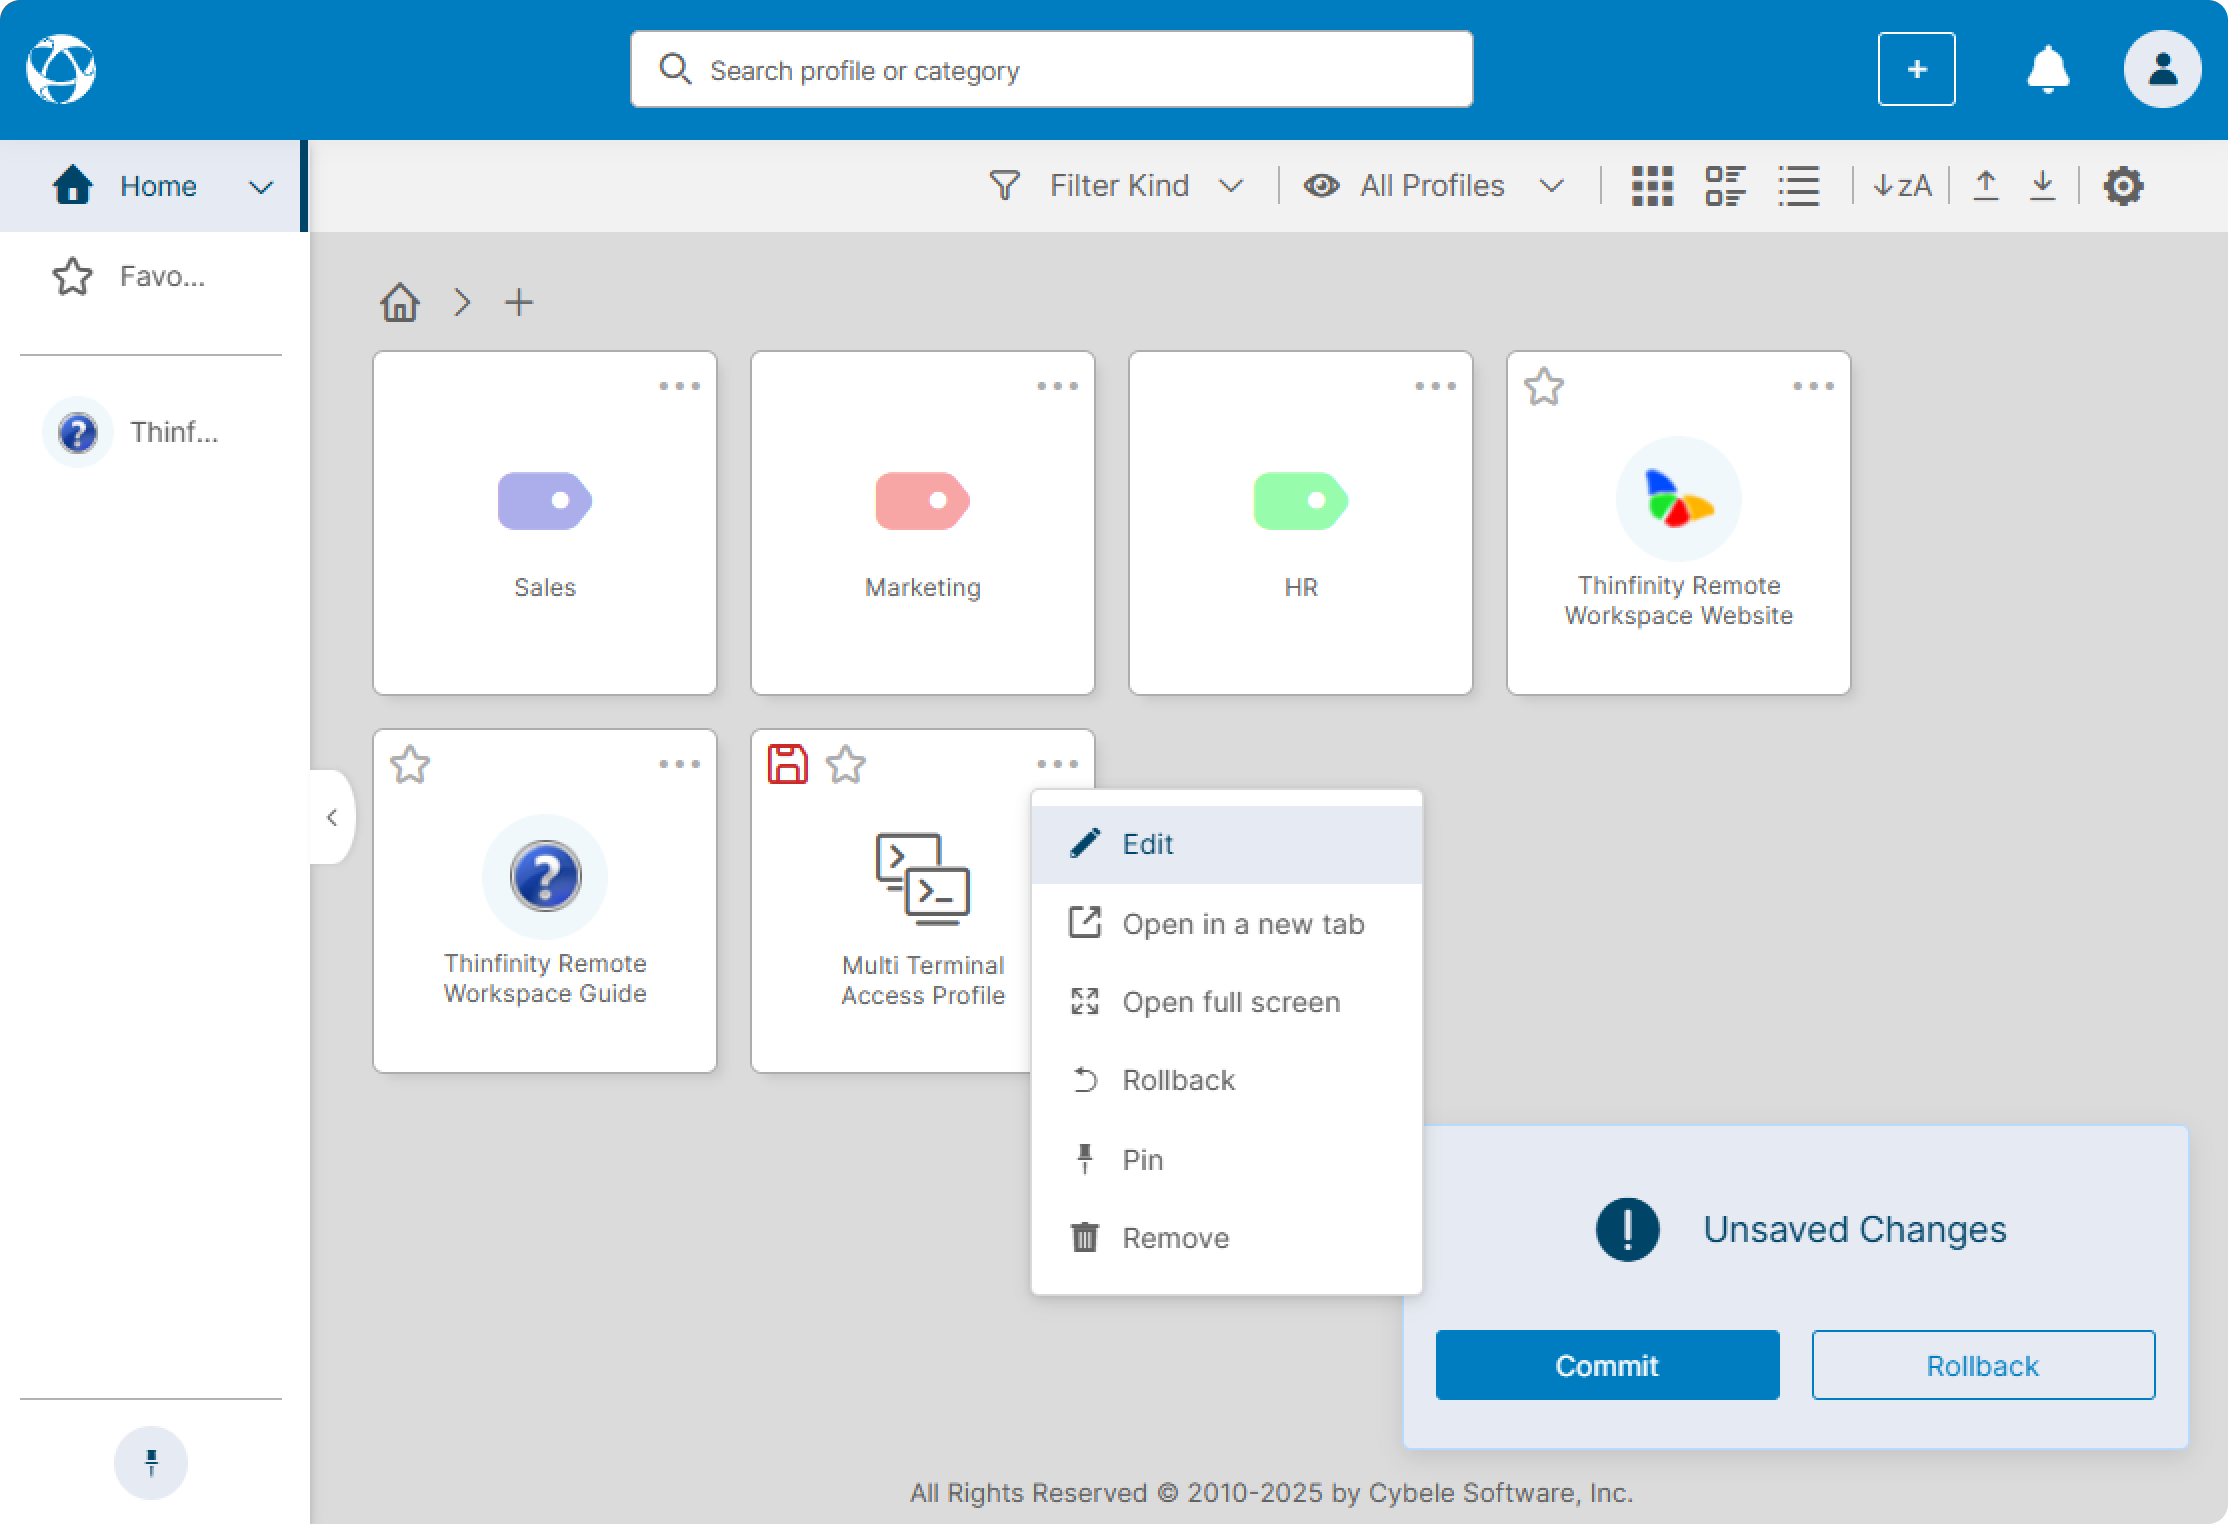Launch the Multi Terminal Access Profile icon
The height and width of the screenshot is (1524, 2228).
922,877
